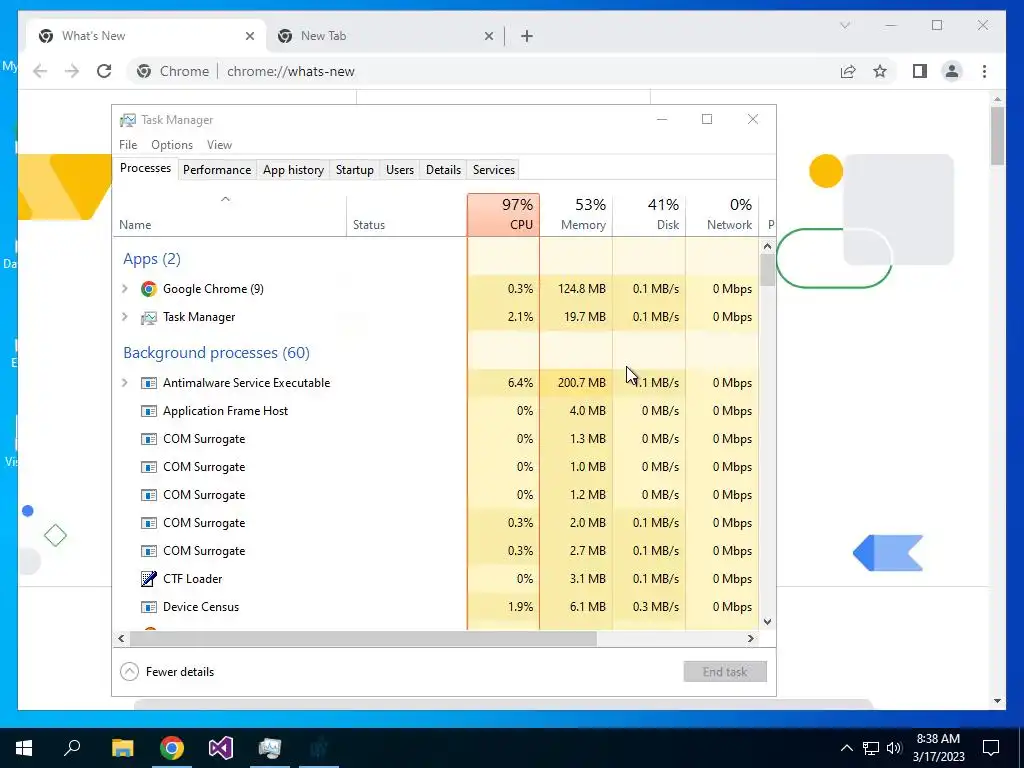Open Task Manager Options menu

[x=172, y=145]
